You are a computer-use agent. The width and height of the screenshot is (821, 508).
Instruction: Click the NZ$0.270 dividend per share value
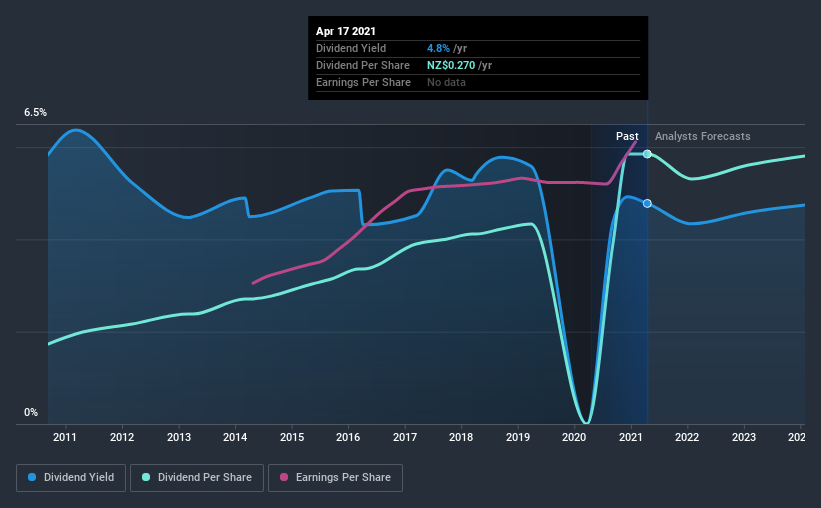pos(451,65)
